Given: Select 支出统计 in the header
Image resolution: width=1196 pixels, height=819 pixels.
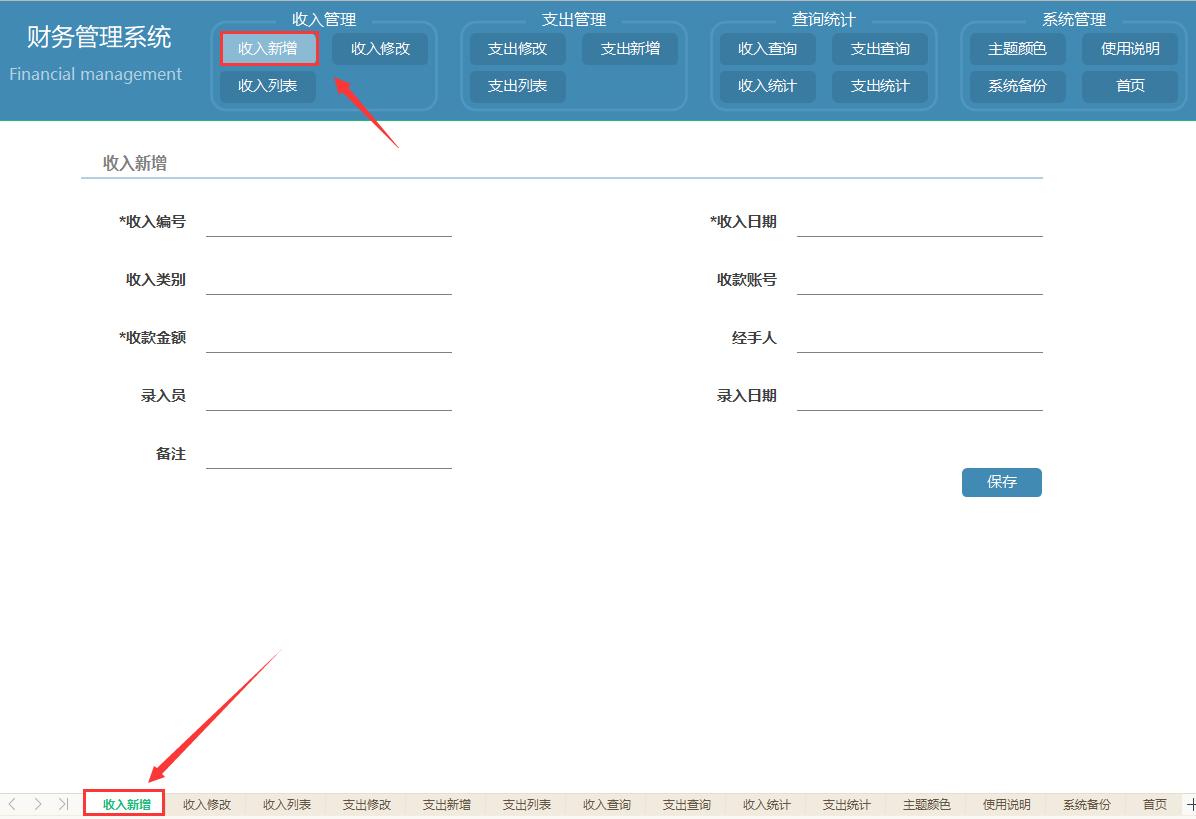Looking at the screenshot, I should click(x=881, y=86).
